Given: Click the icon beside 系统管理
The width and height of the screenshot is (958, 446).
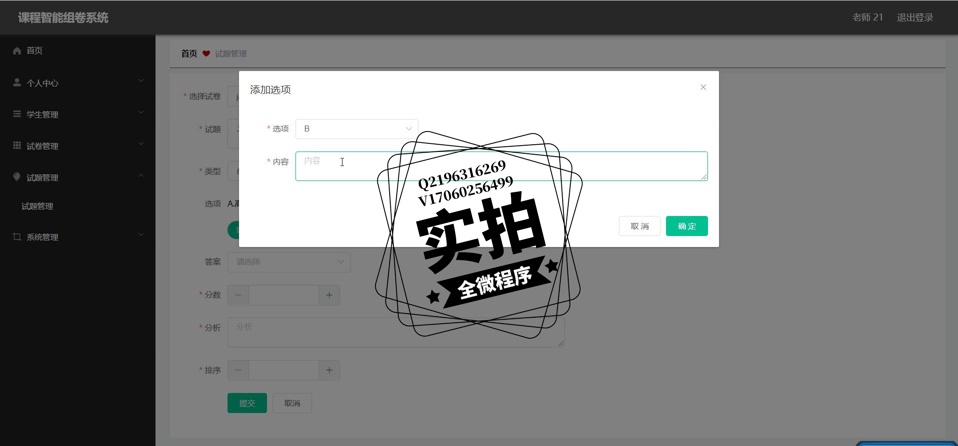Looking at the screenshot, I should pyautogui.click(x=17, y=236).
